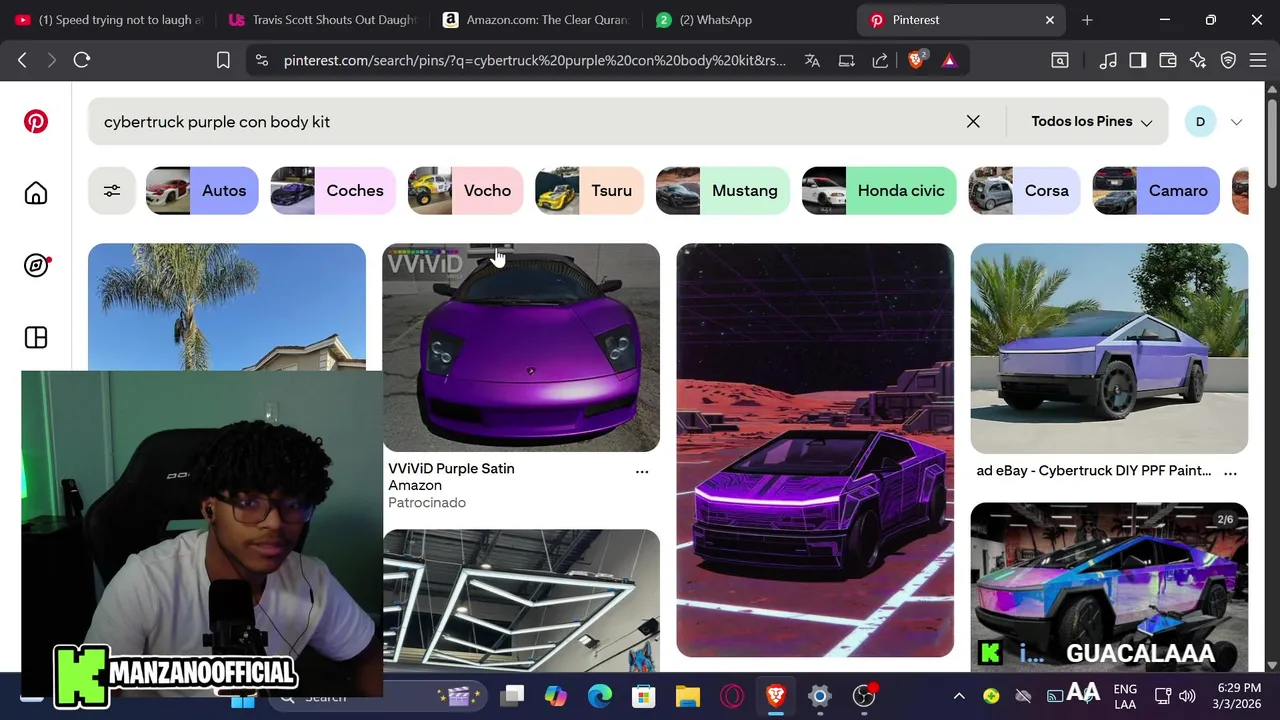Open the Brave playlist music icon
This screenshot has width=1280, height=720.
pos(1108,61)
